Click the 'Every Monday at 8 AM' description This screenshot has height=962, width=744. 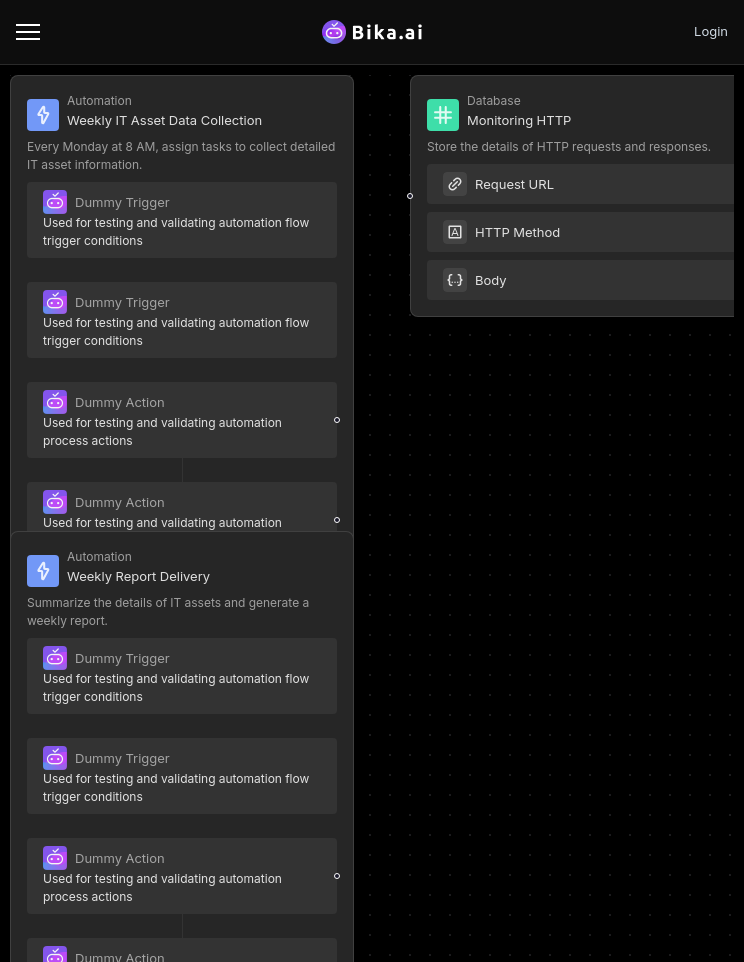click(x=181, y=156)
